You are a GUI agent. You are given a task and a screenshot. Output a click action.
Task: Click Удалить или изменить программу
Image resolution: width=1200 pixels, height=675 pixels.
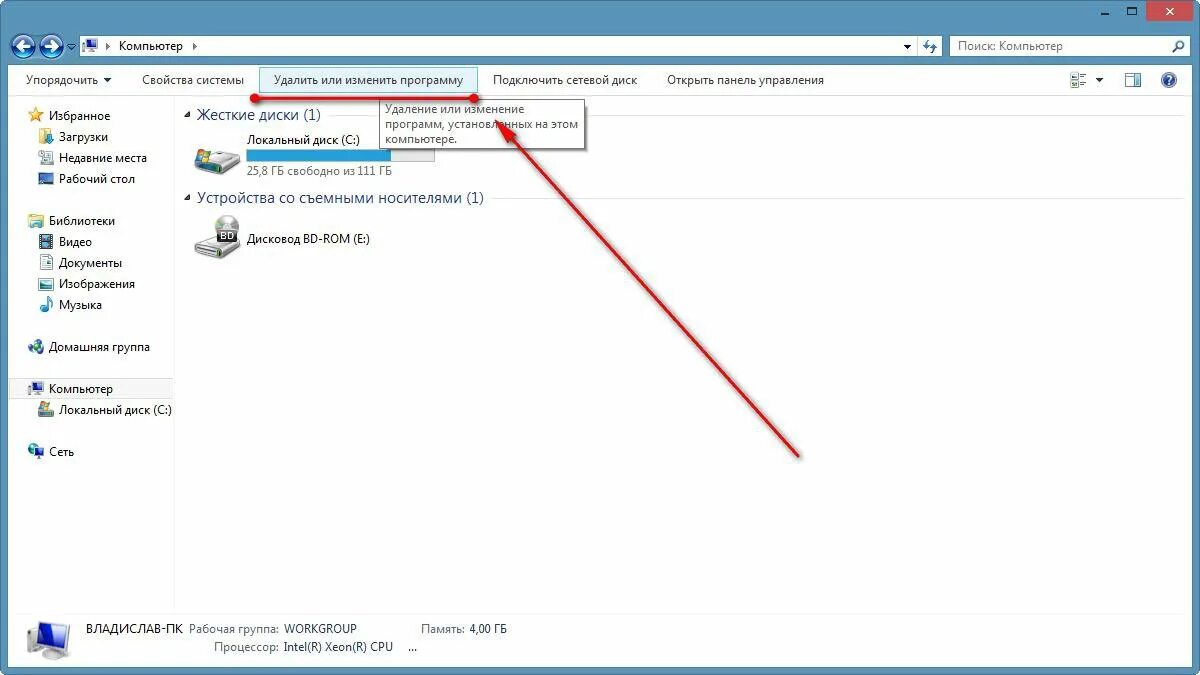tap(368, 80)
